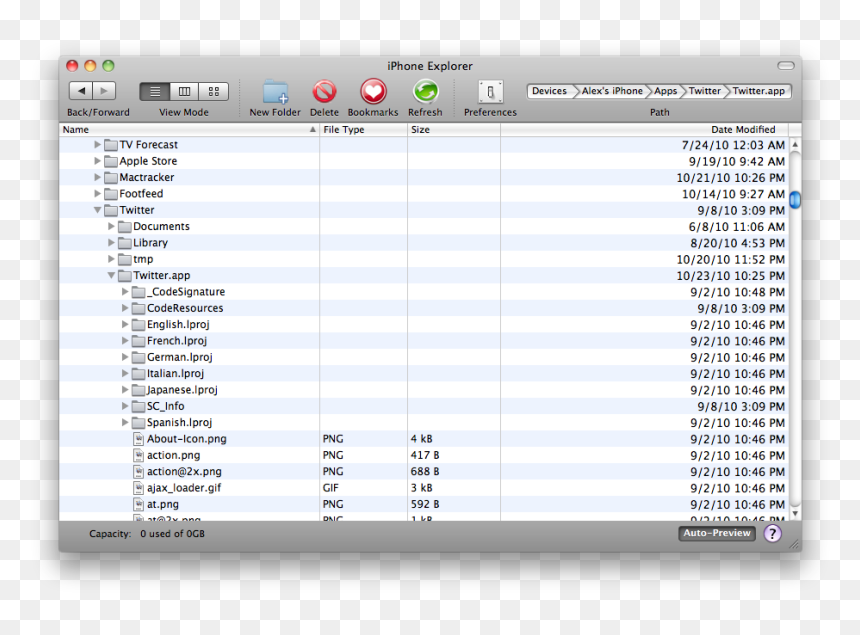Expand the English.lproj folder
Image resolution: width=860 pixels, height=635 pixels.
[x=125, y=325]
